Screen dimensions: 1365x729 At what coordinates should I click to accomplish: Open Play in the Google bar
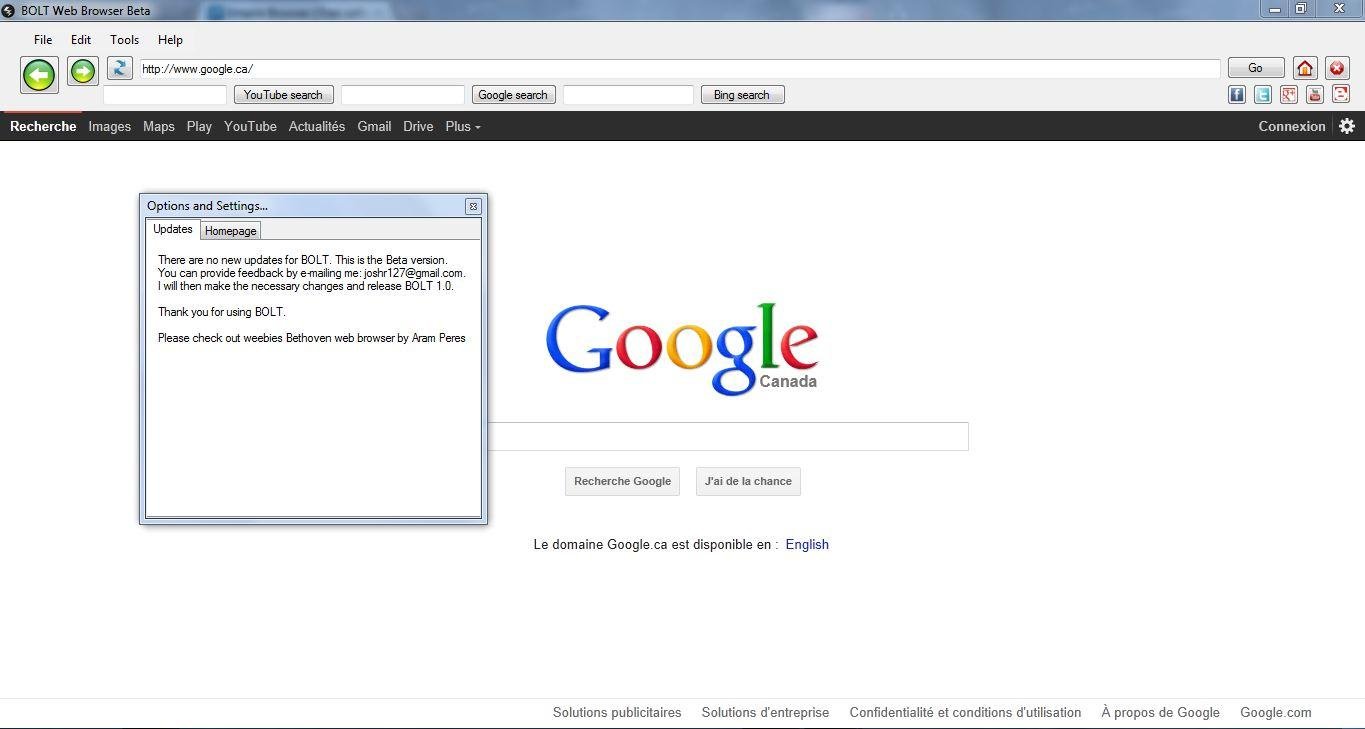(x=199, y=126)
